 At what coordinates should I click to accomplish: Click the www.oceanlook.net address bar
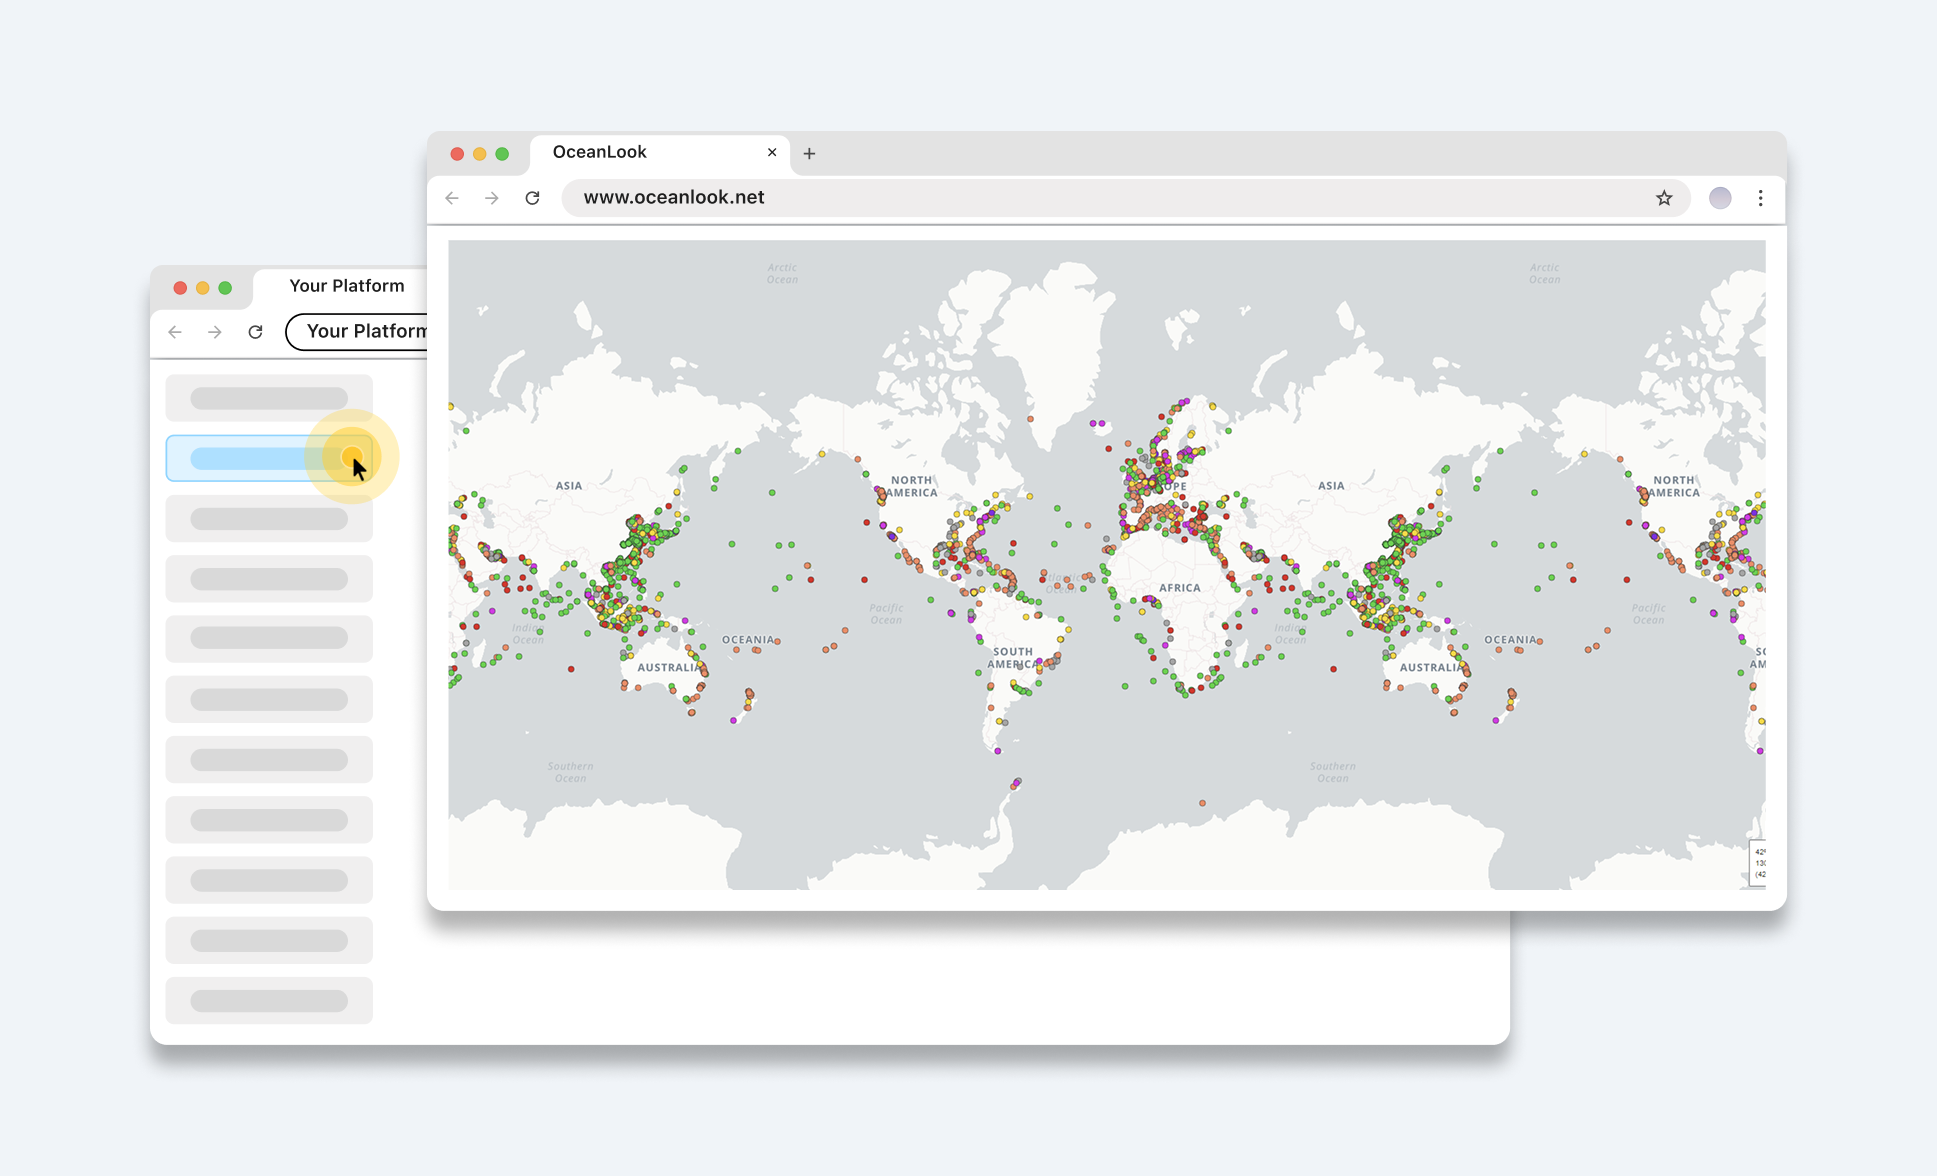click(x=1100, y=198)
